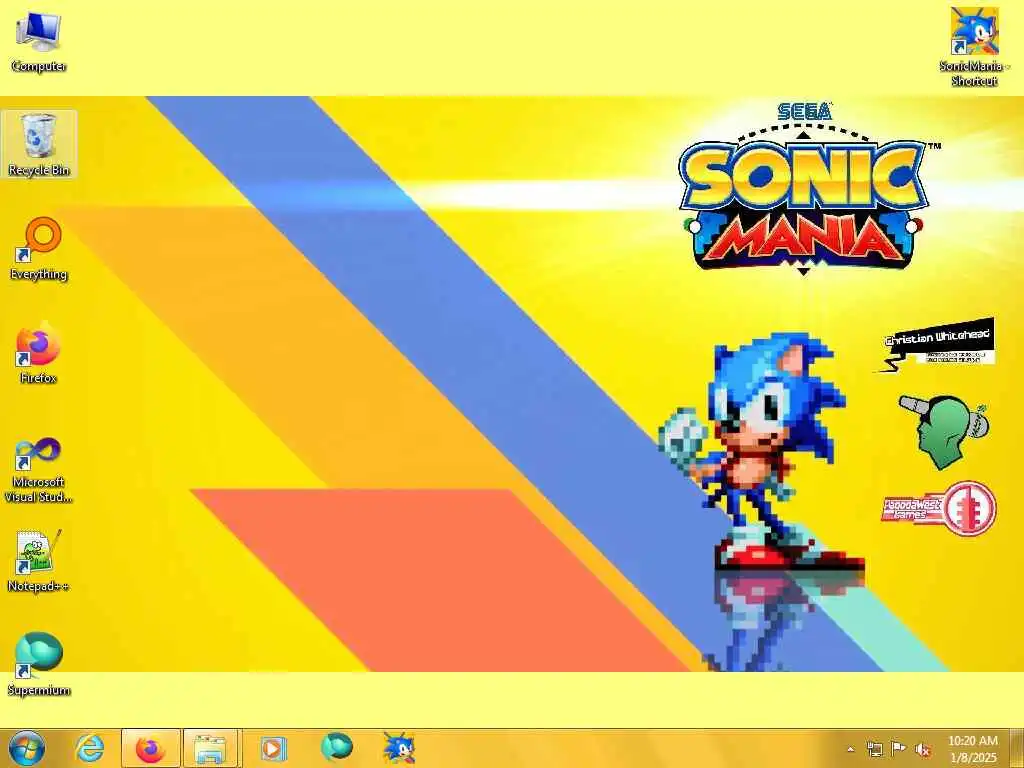Select the Notepad++ desktop shortcut
The image size is (1024, 768).
(39, 561)
